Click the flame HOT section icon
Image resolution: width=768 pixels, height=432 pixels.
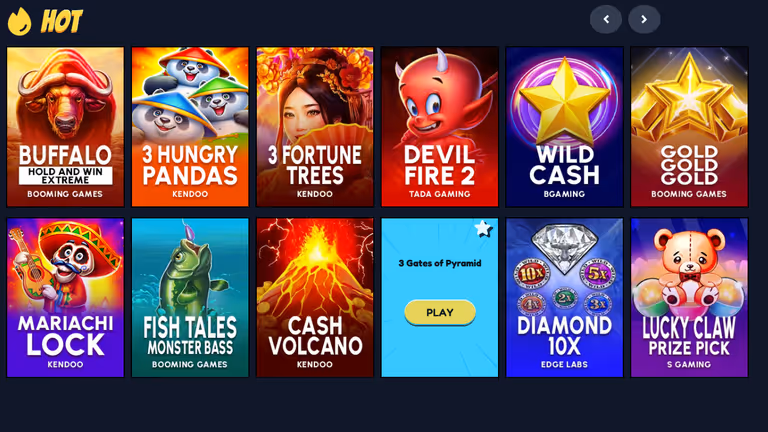(x=20, y=22)
